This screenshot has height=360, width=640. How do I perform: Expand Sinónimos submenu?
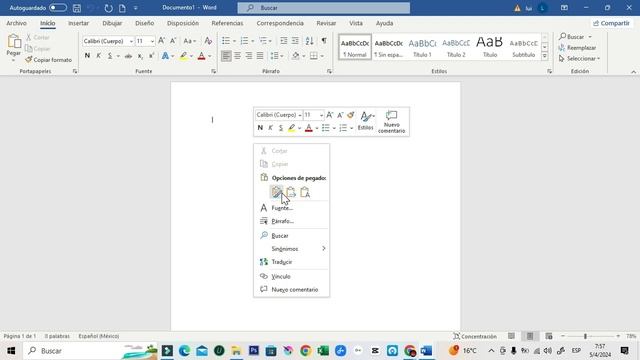click(x=291, y=249)
